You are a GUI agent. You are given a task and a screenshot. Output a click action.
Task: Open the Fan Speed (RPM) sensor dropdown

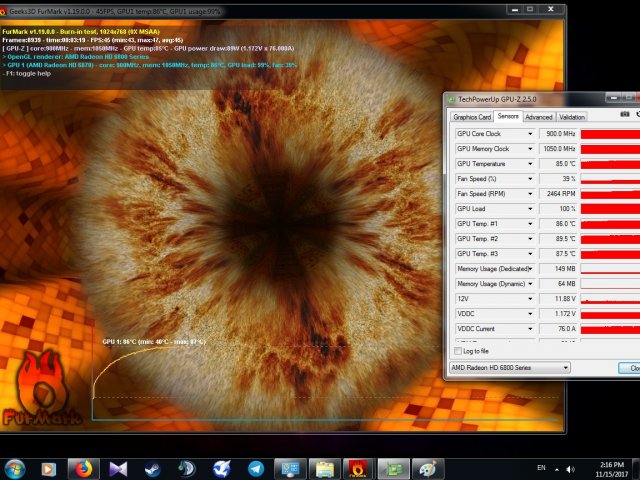coord(529,193)
